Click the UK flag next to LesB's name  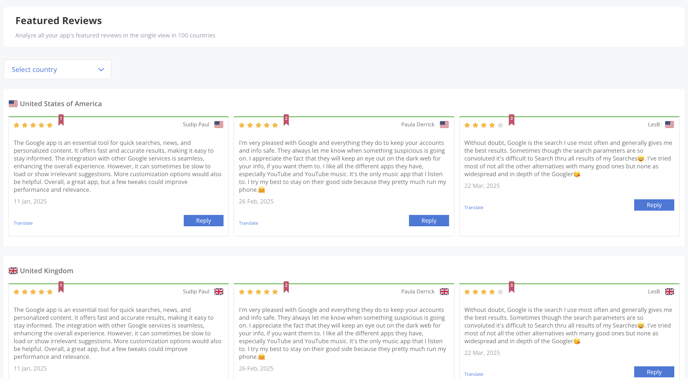point(669,292)
